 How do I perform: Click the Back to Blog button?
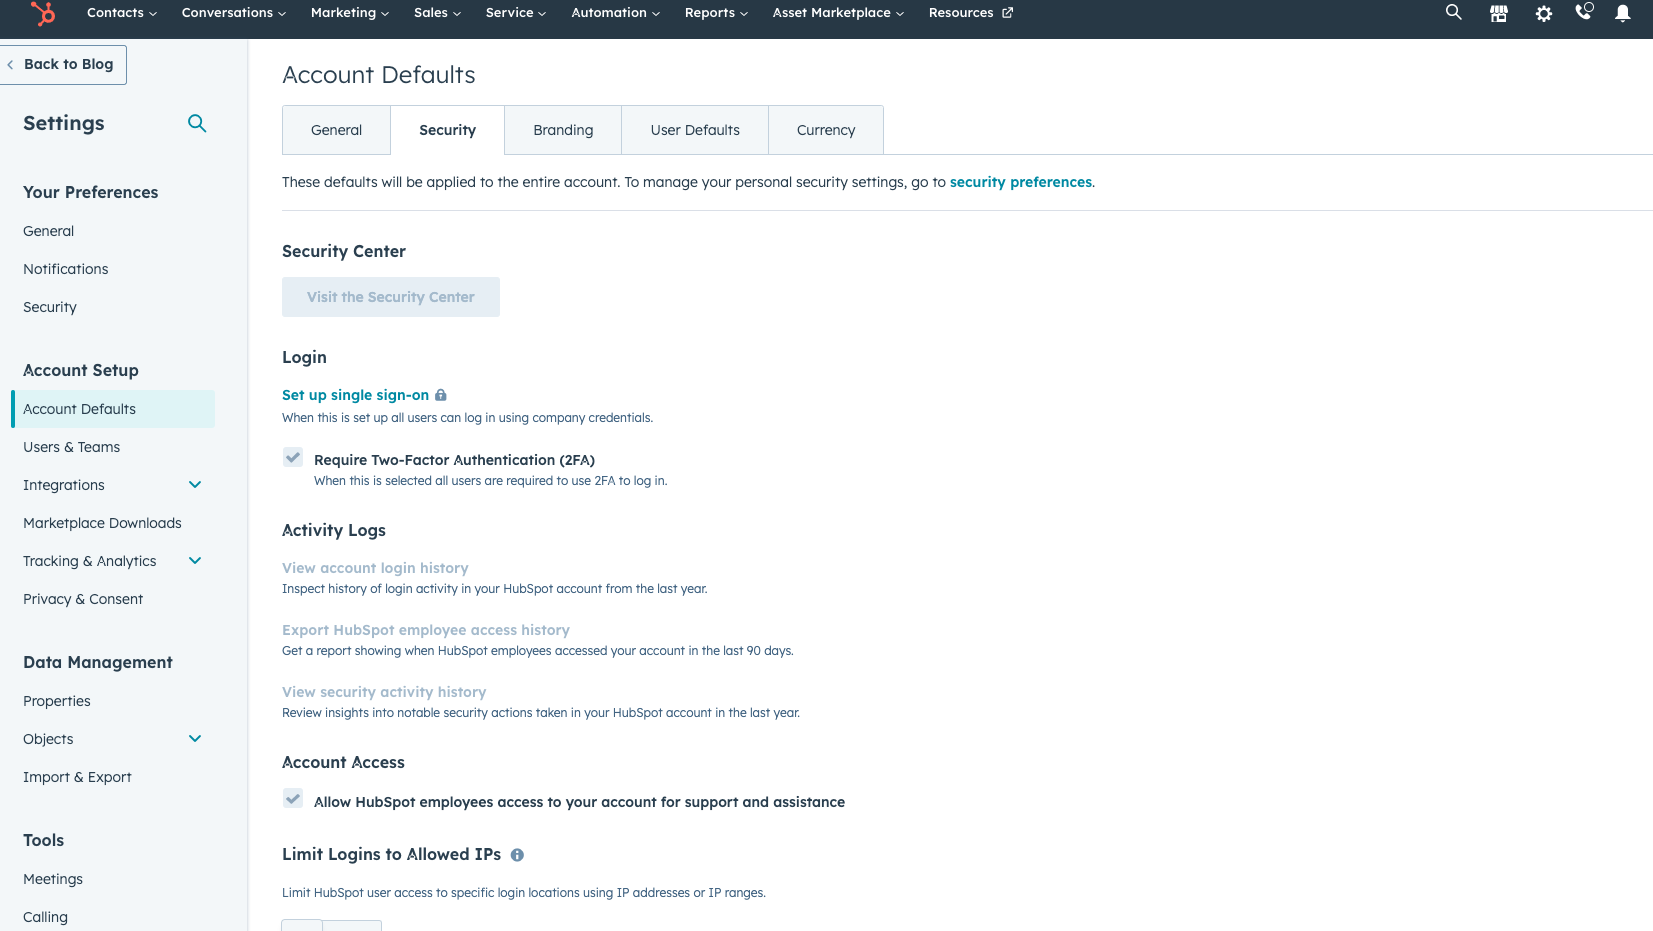[x=63, y=65]
